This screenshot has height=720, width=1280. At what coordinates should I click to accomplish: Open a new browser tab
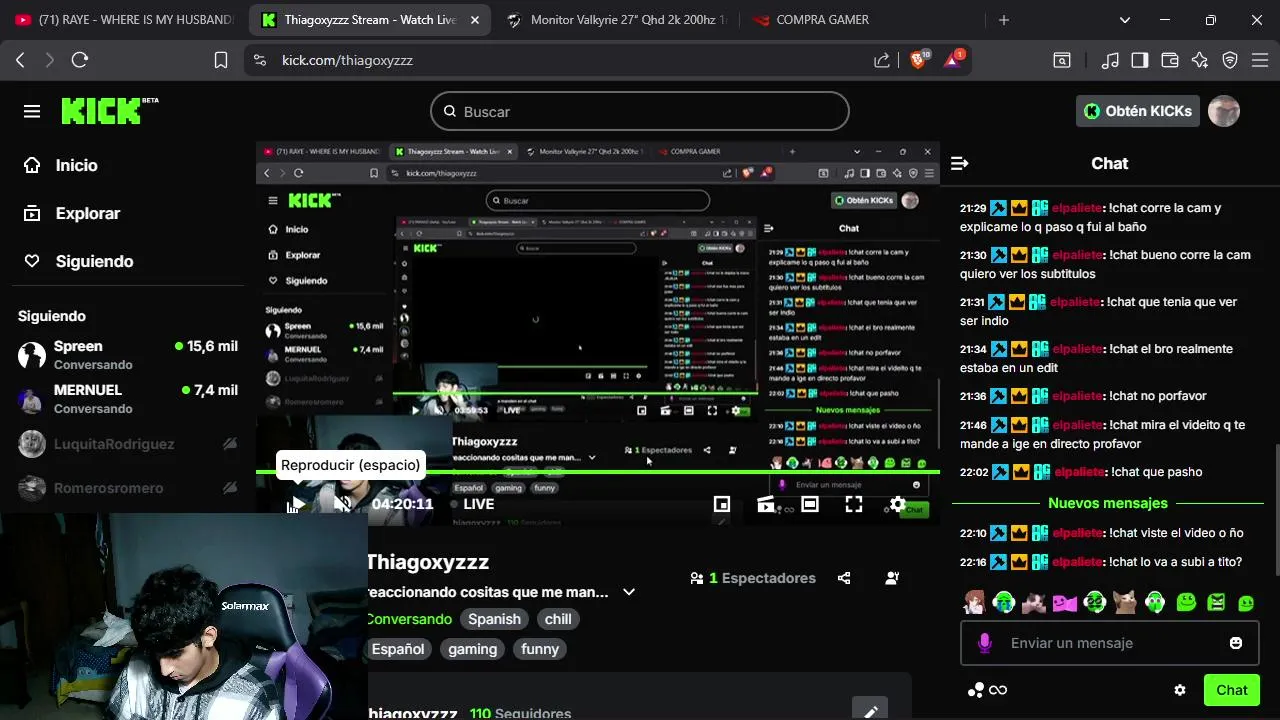click(x=1003, y=20)
